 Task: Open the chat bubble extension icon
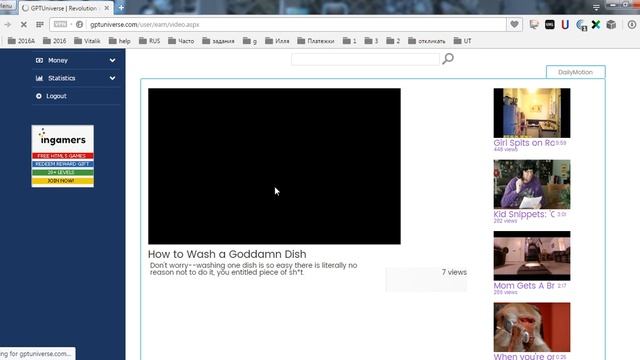[x=534, y=24]
